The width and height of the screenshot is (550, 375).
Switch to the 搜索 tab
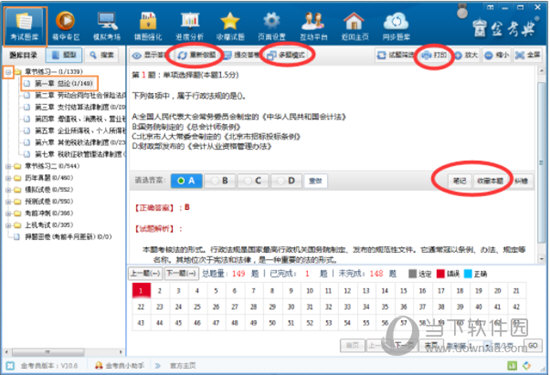click(102, 55)
